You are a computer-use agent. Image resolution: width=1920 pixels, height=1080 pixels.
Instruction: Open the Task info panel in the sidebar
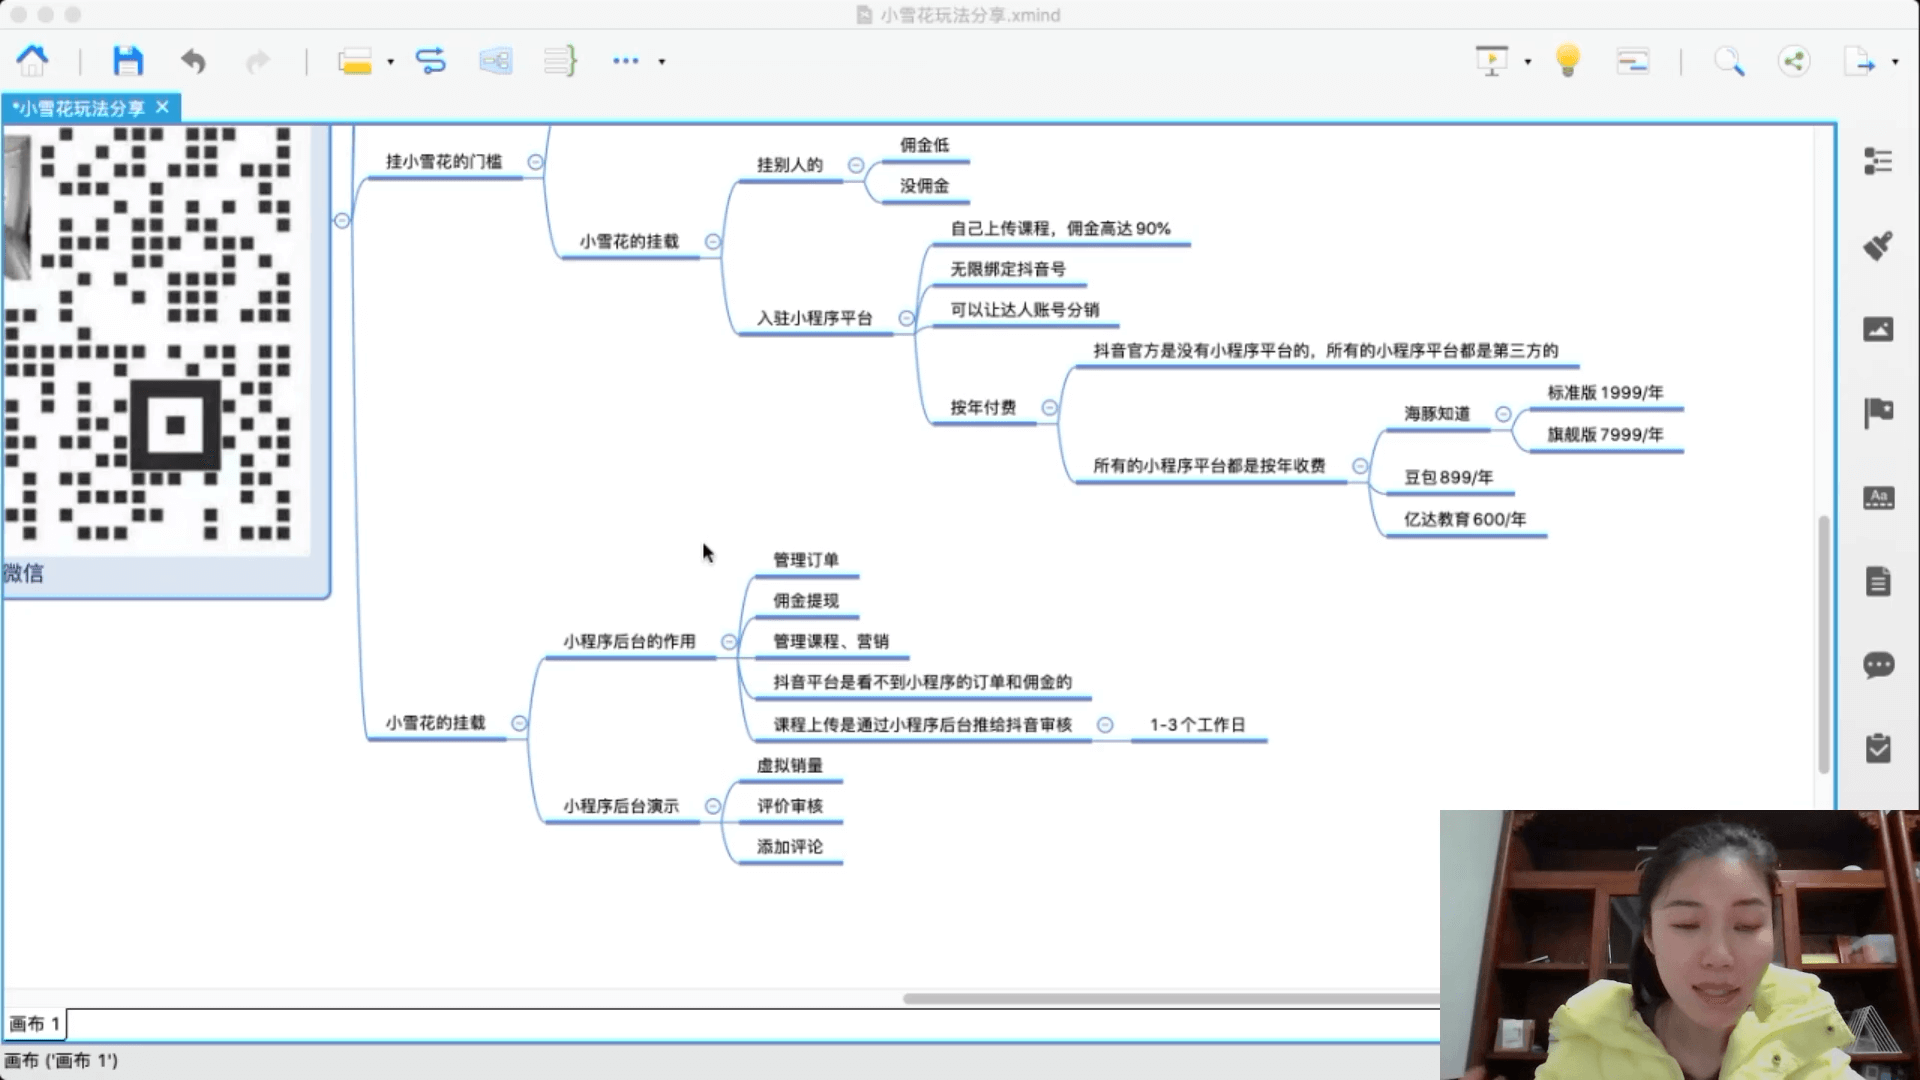click(x=1878, y=748)
